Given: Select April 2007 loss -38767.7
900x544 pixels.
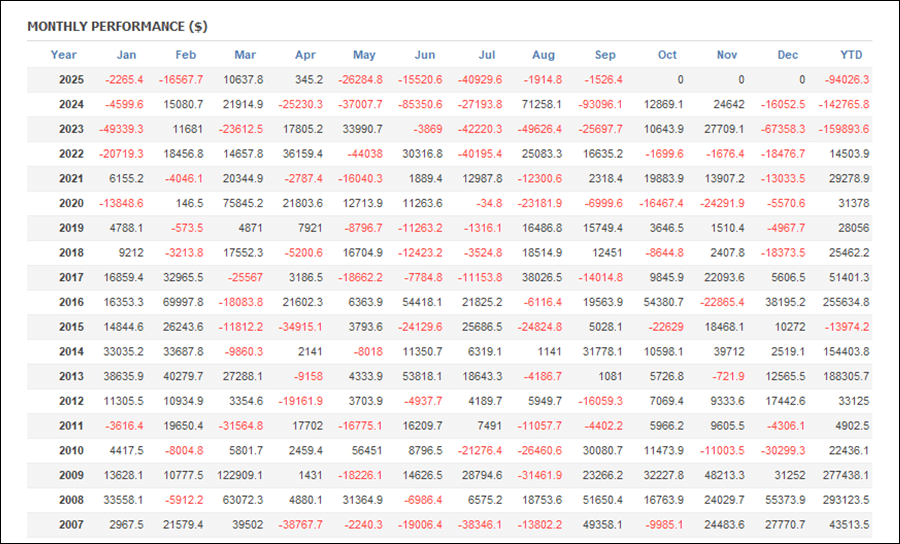Looking at the screenshot, I should tap(301, 525).
